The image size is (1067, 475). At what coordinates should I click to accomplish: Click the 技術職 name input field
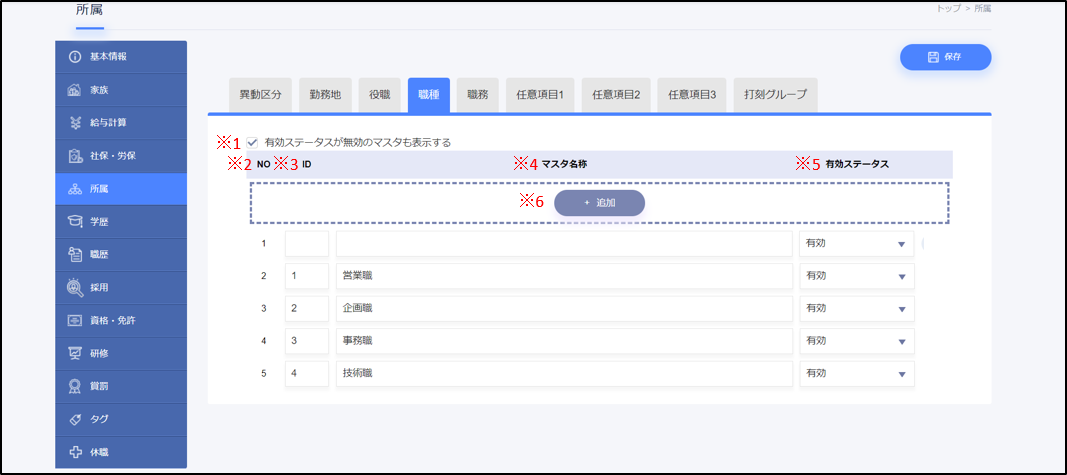coord(564,374)
